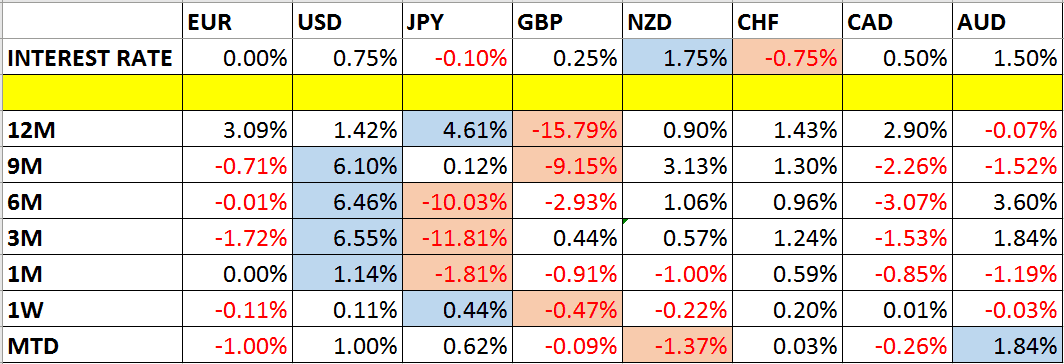The width and height of the screenshot is (1064, 364).
Task: Click the 12M row label cell
Action: click(92, 129)
